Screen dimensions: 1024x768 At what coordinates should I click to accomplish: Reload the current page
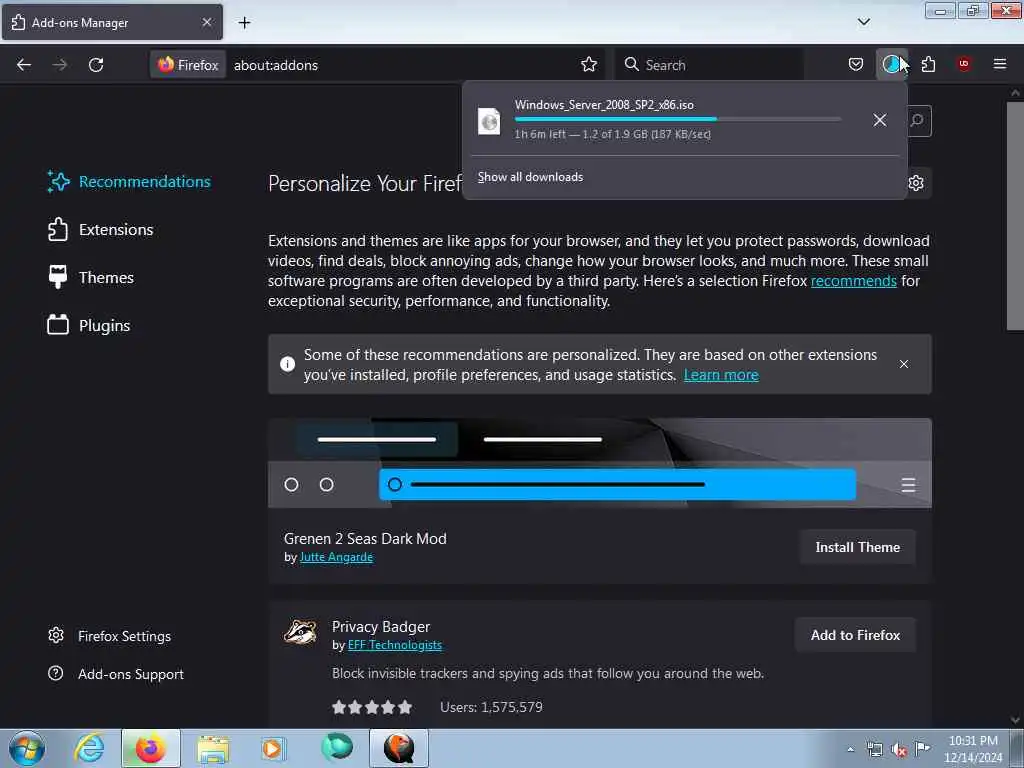click(96, 65)
